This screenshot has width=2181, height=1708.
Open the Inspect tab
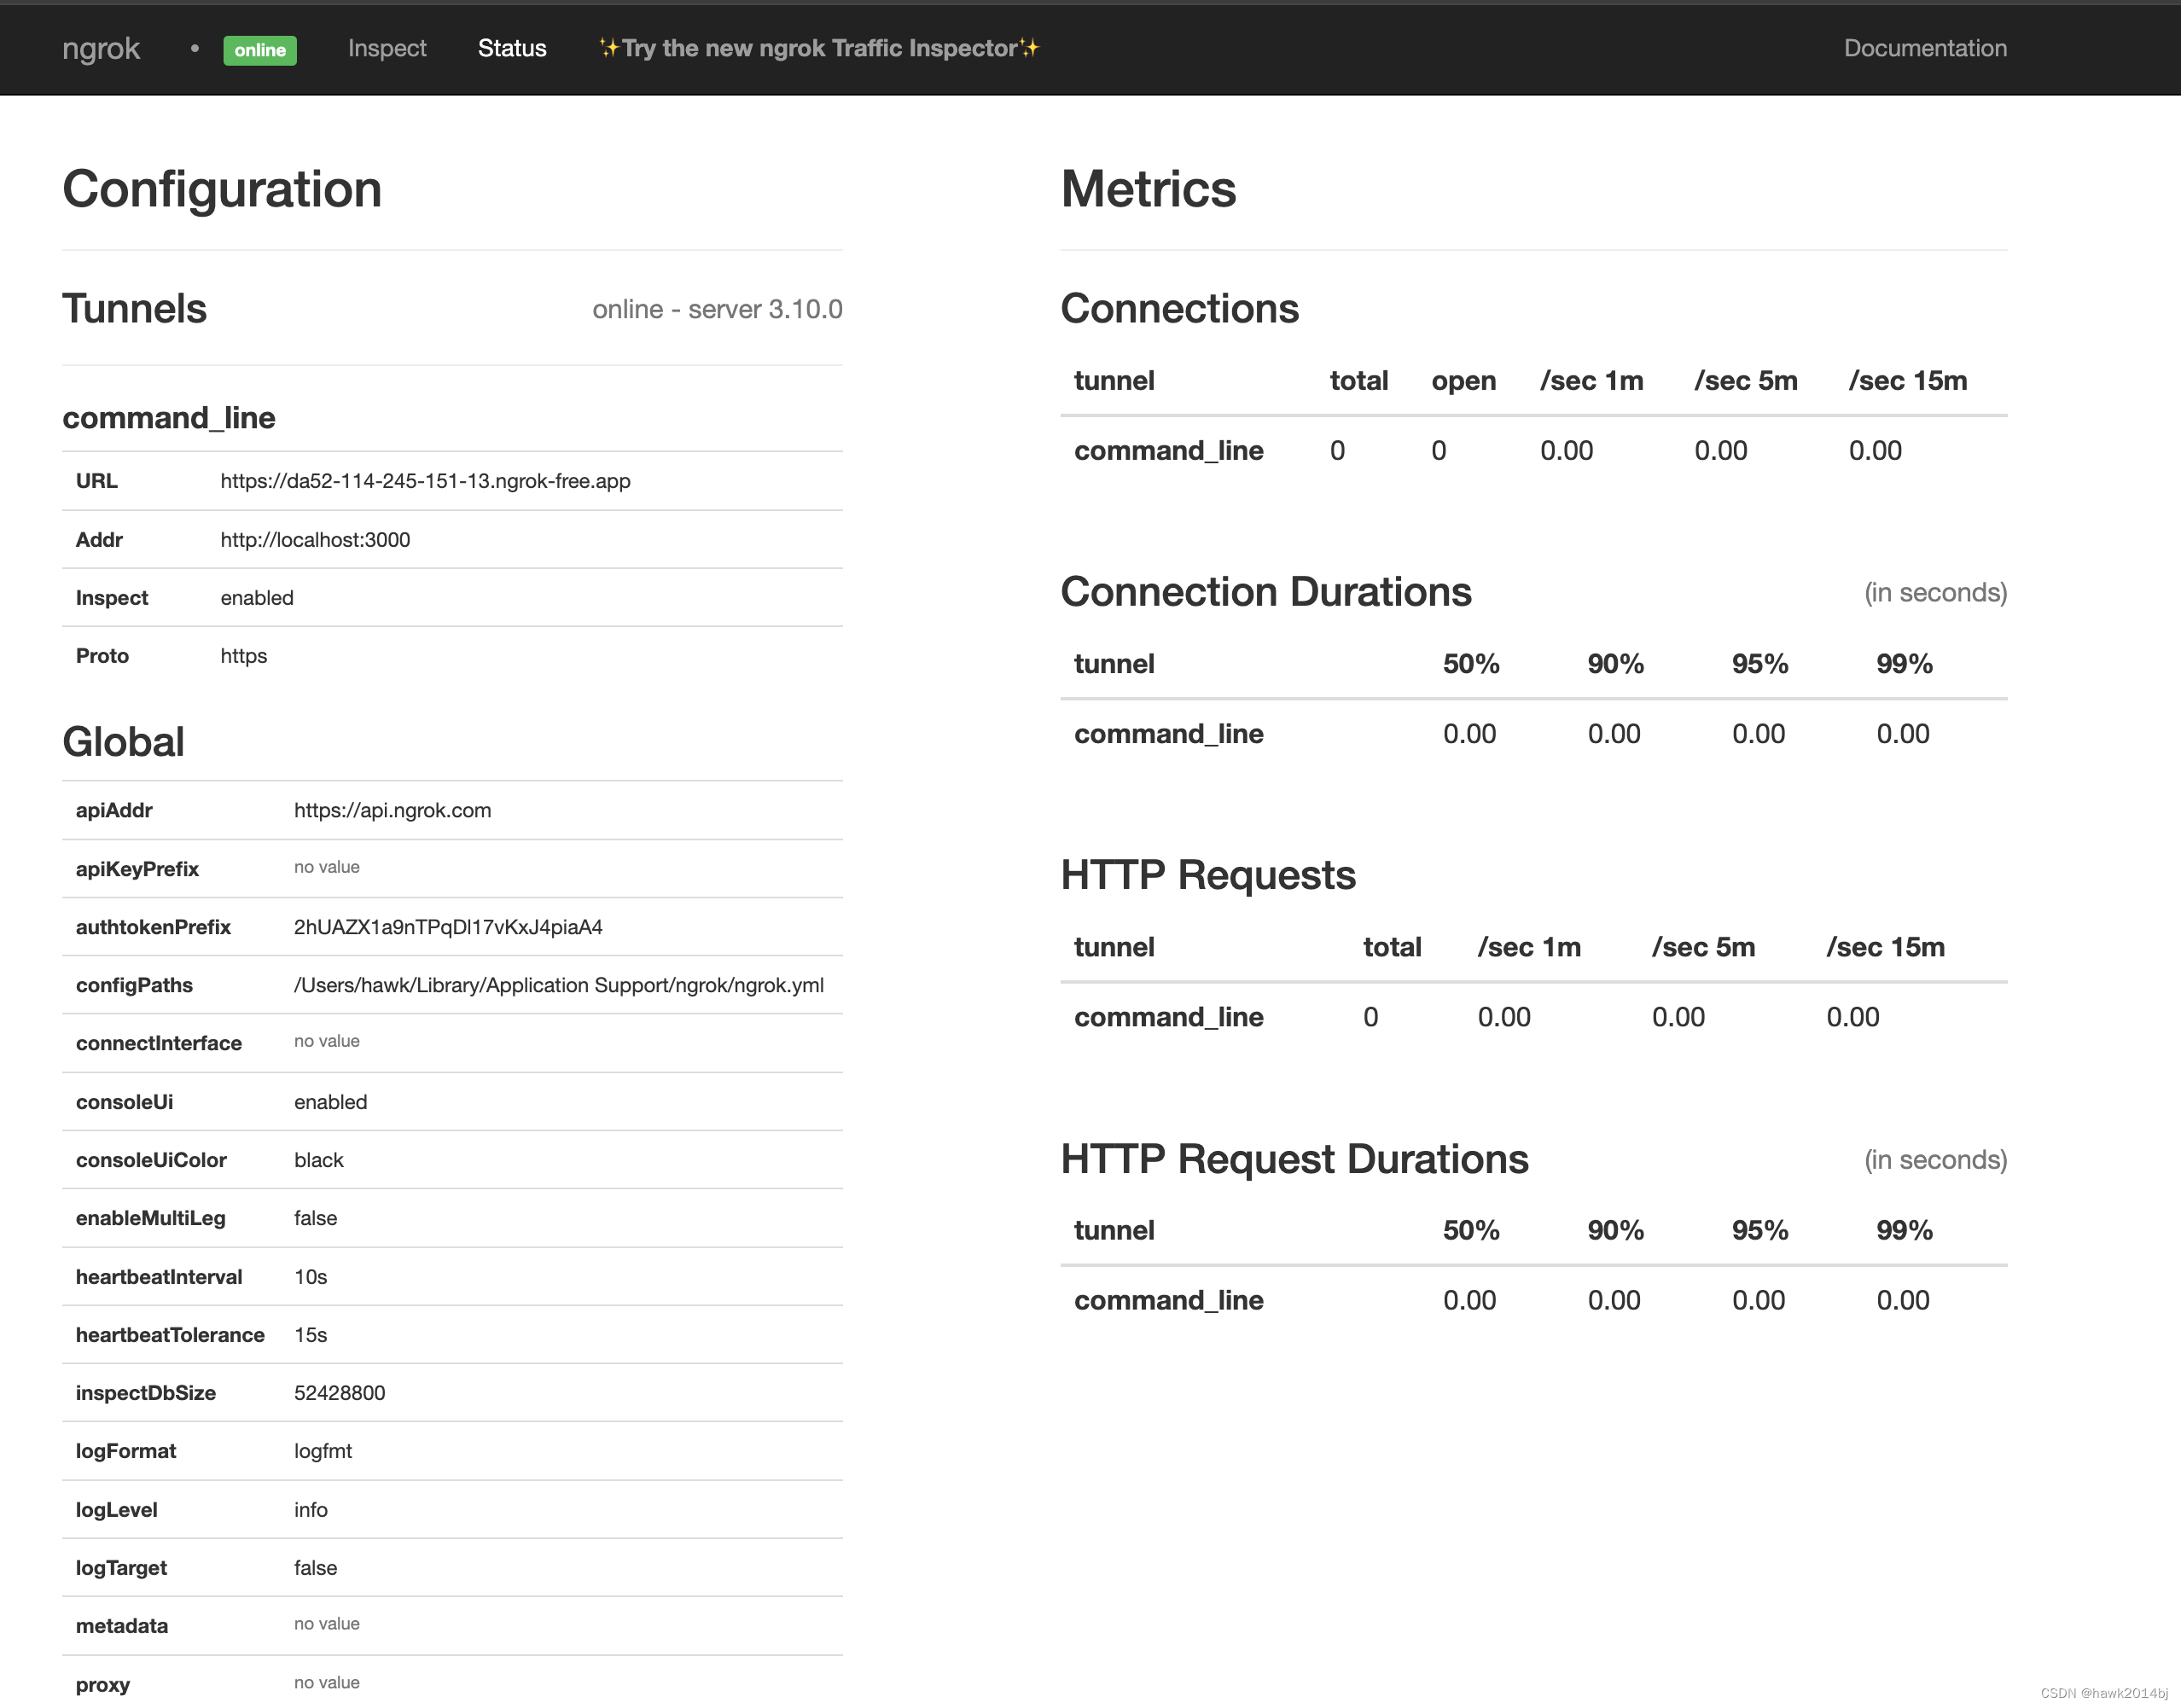pos(387,48)
